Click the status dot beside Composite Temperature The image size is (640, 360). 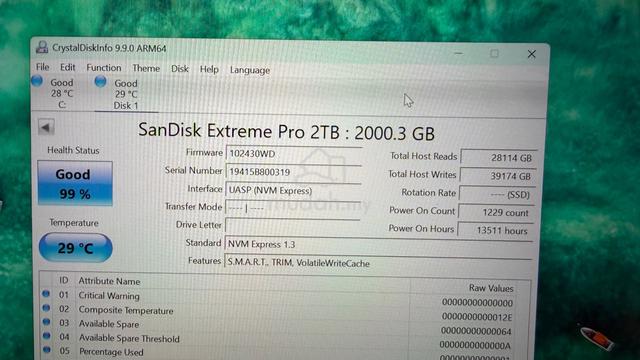pos(46,308)
